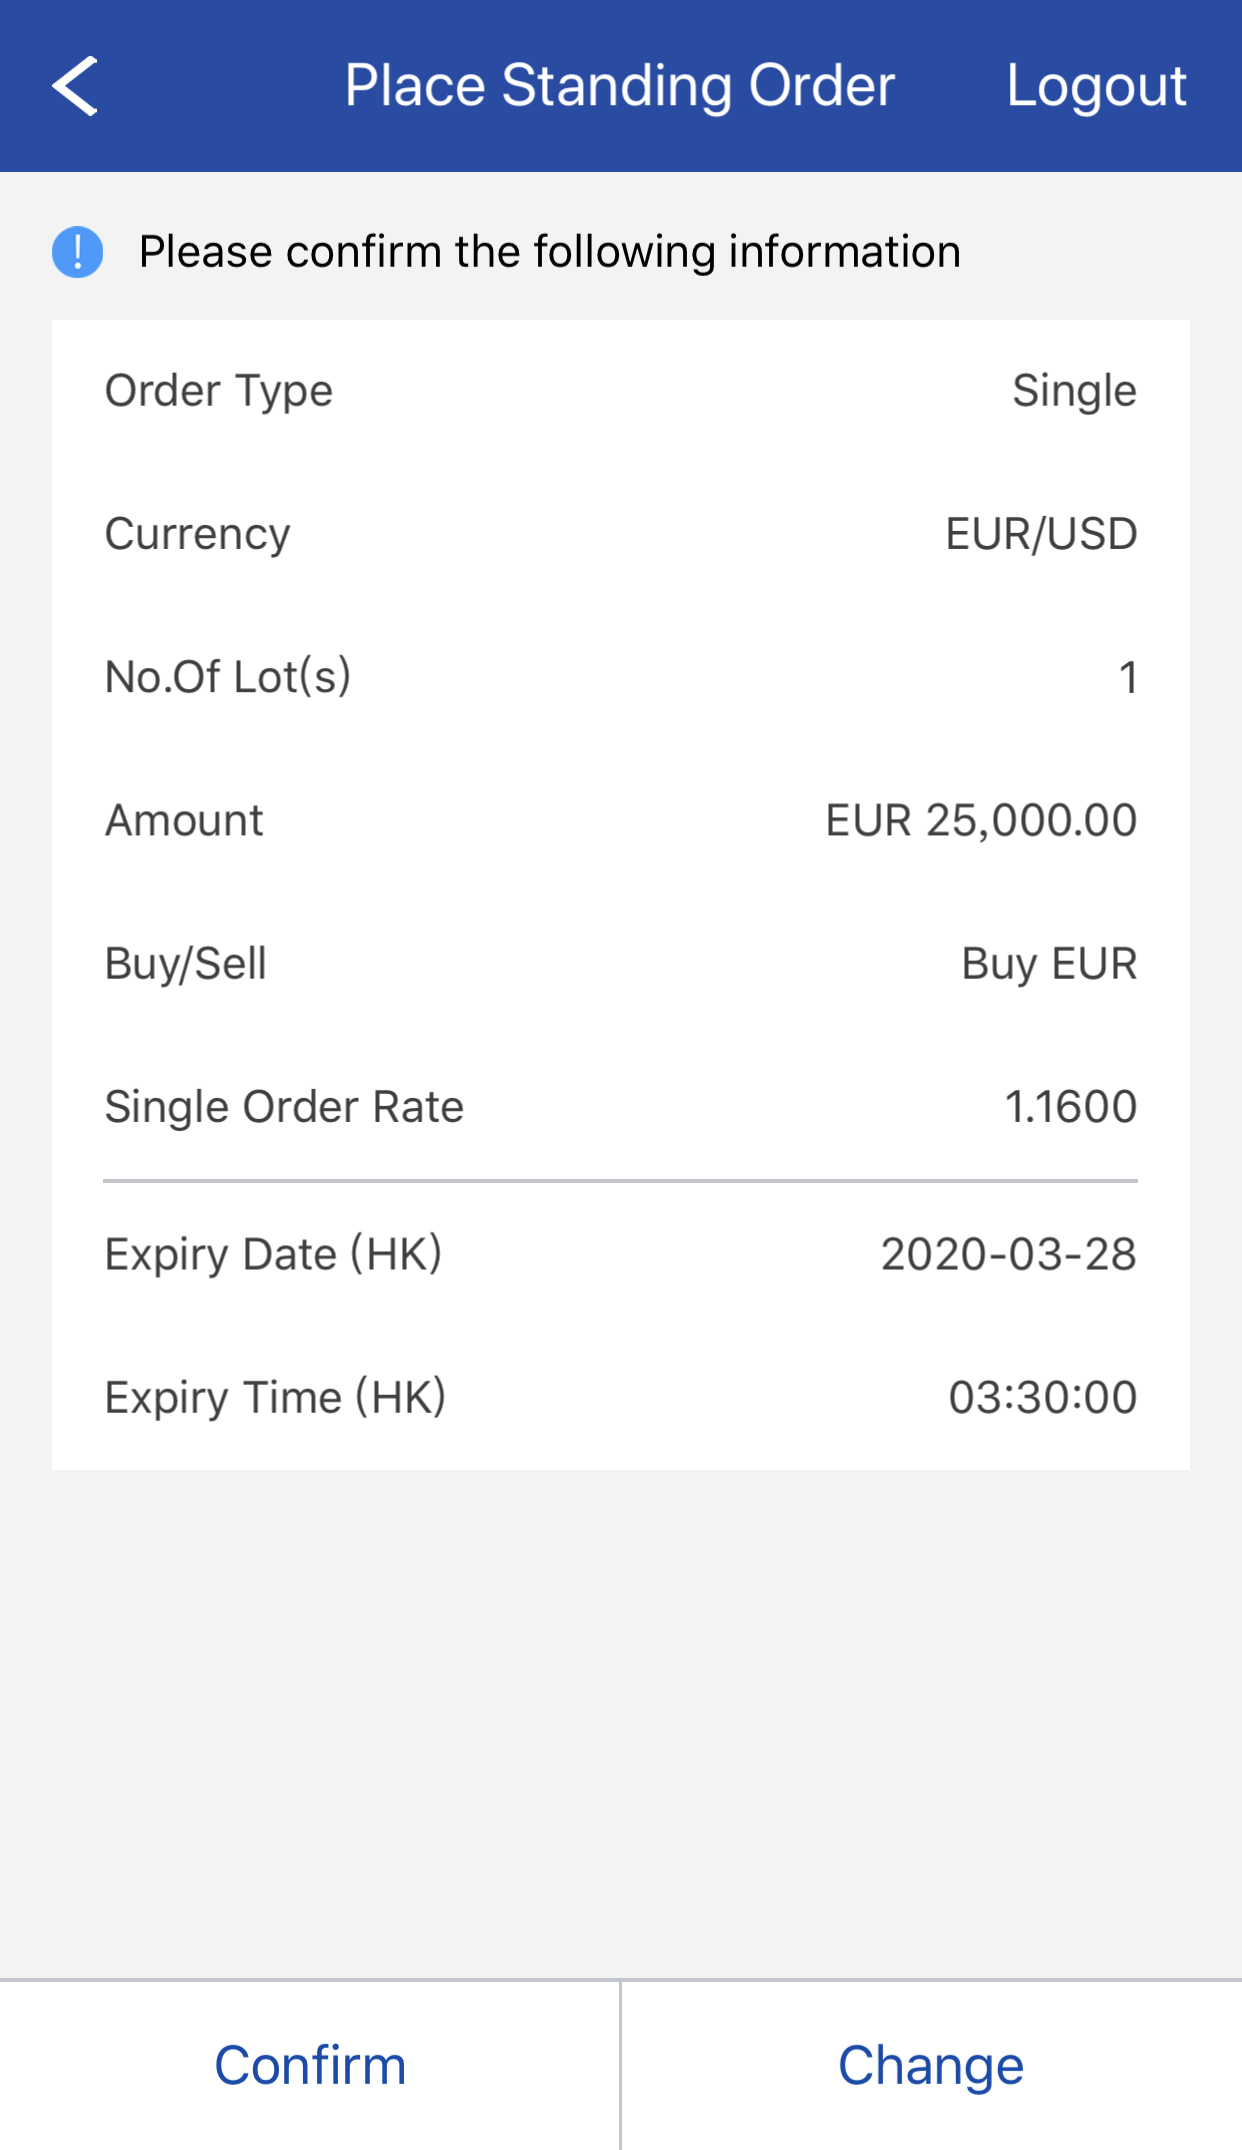Tap Change to edit order
Screen dimensions: 1242x2150
[x=930, y=2066]
